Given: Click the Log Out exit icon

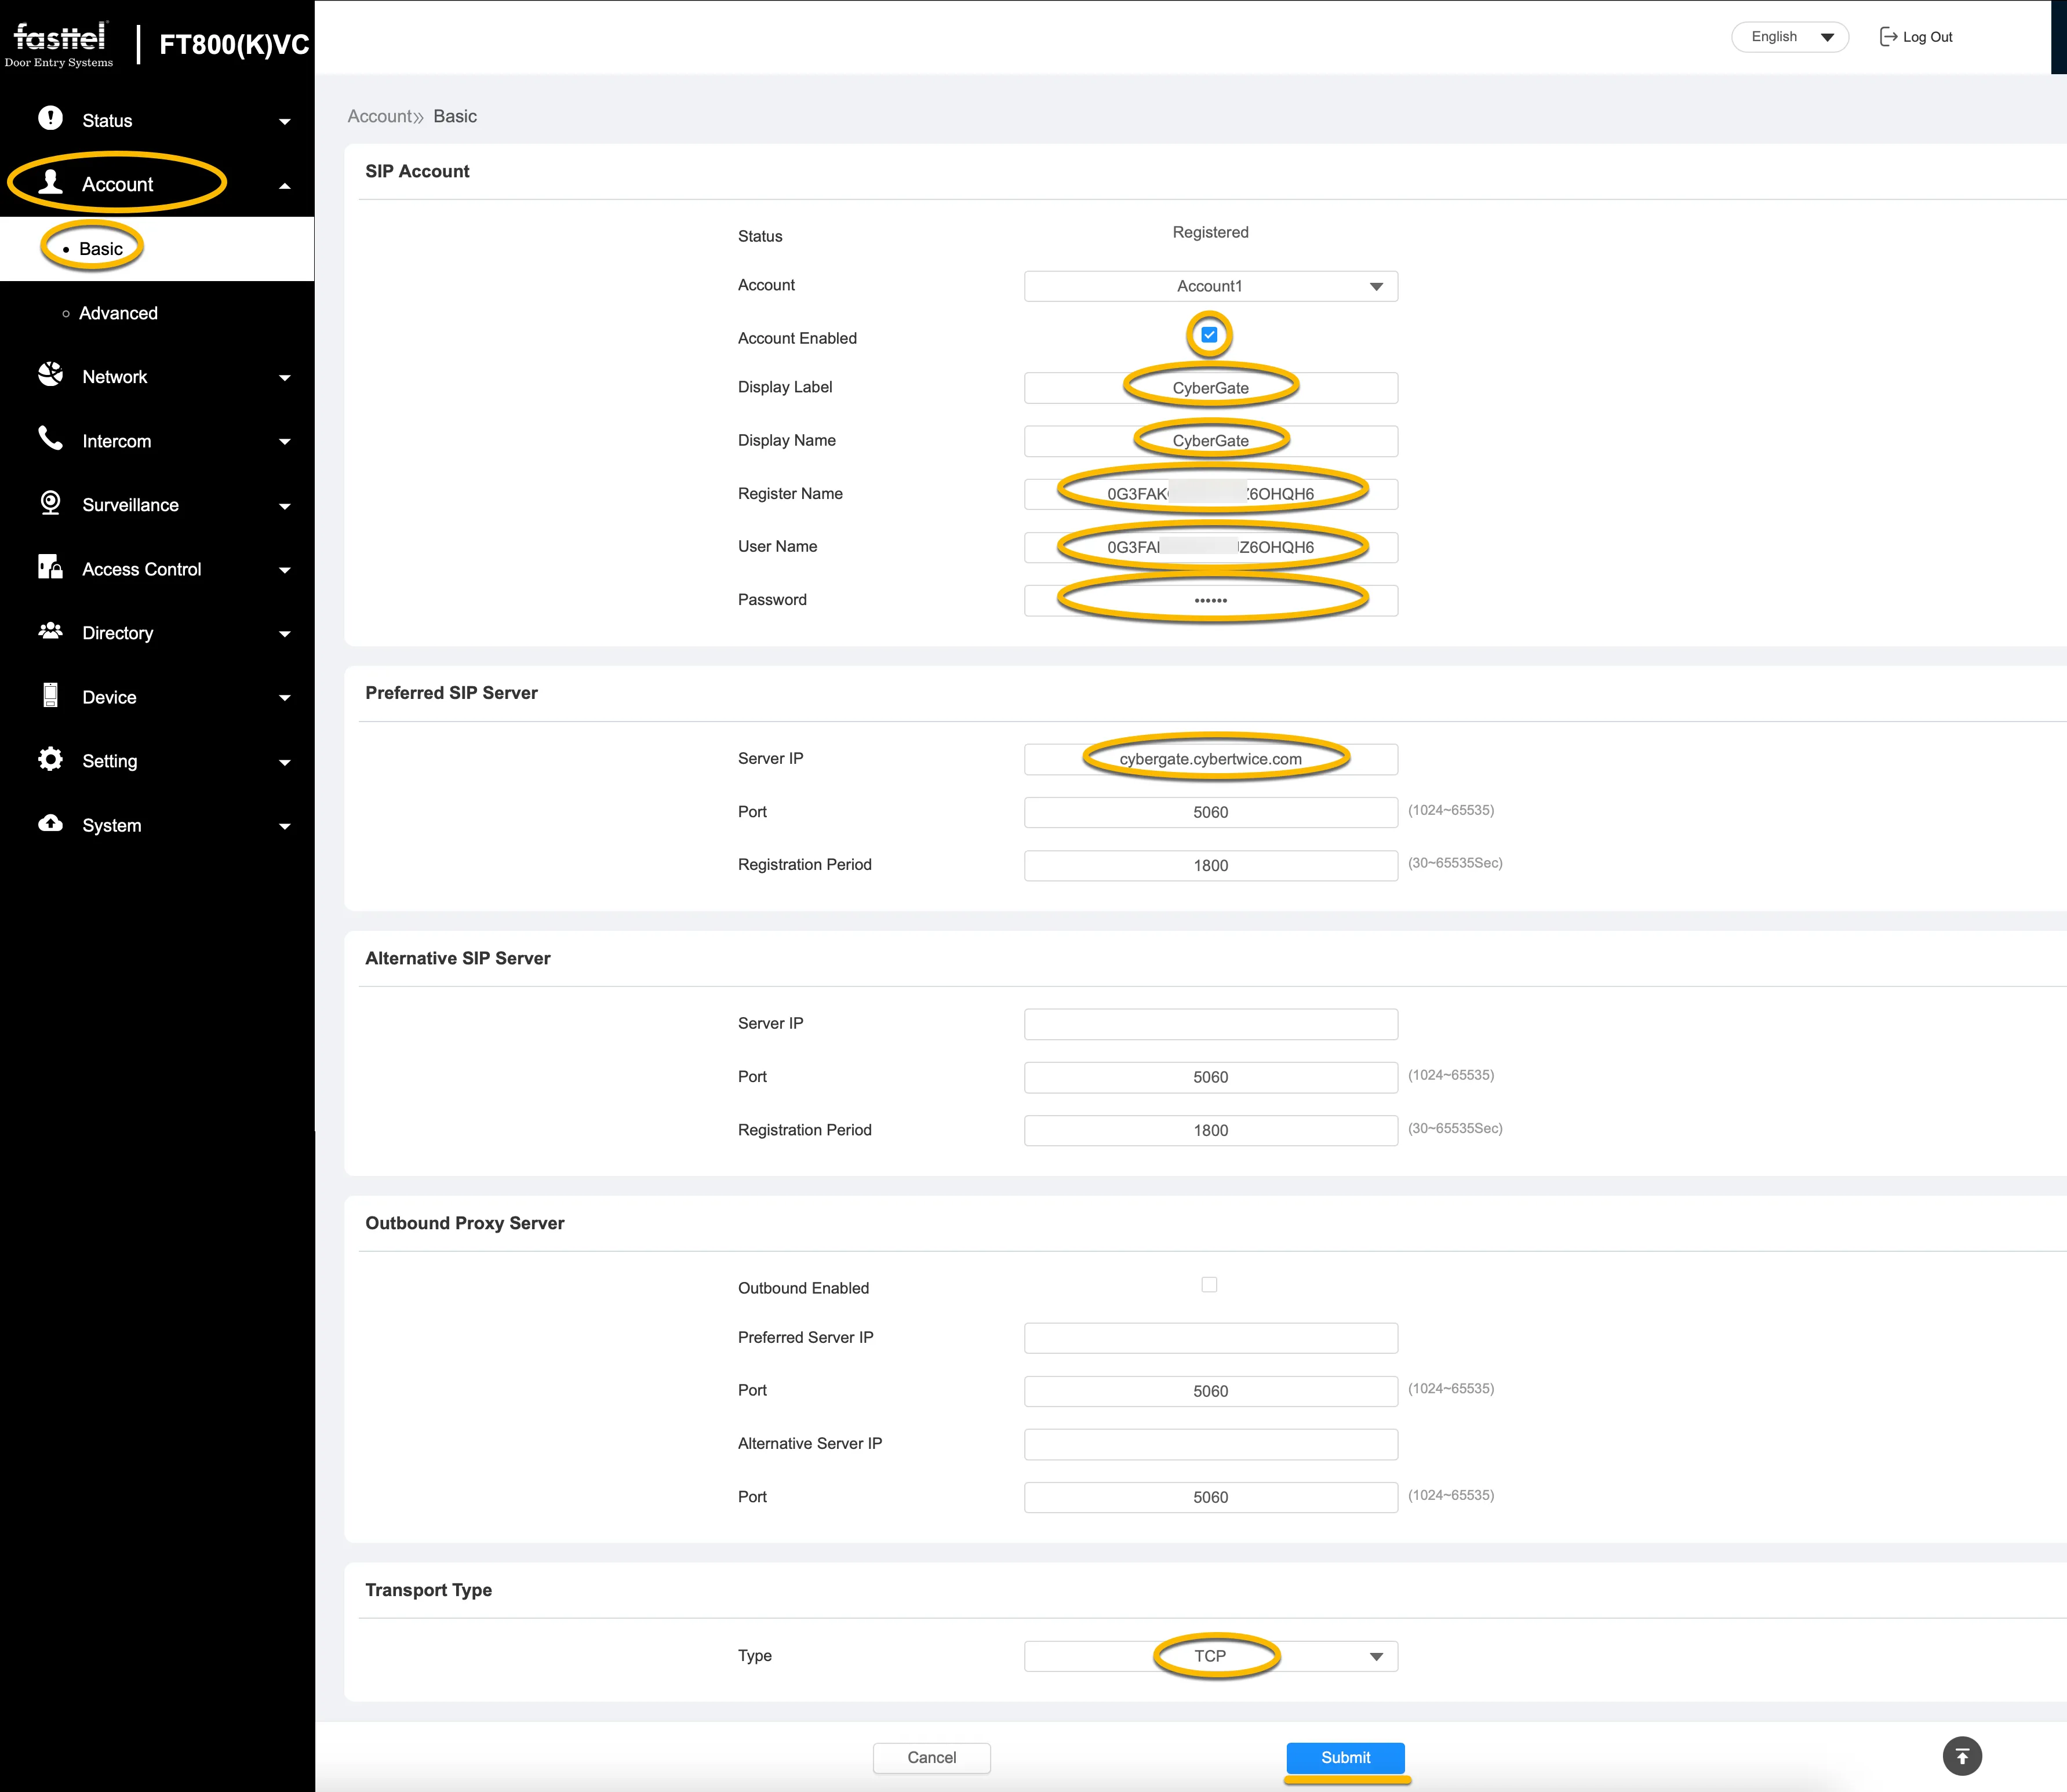Looking at the screenshot, I should pos(1888,37).
